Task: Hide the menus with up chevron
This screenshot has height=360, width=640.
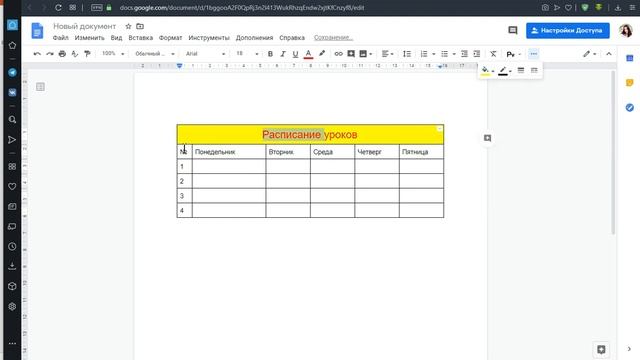Action: [609, 54]
